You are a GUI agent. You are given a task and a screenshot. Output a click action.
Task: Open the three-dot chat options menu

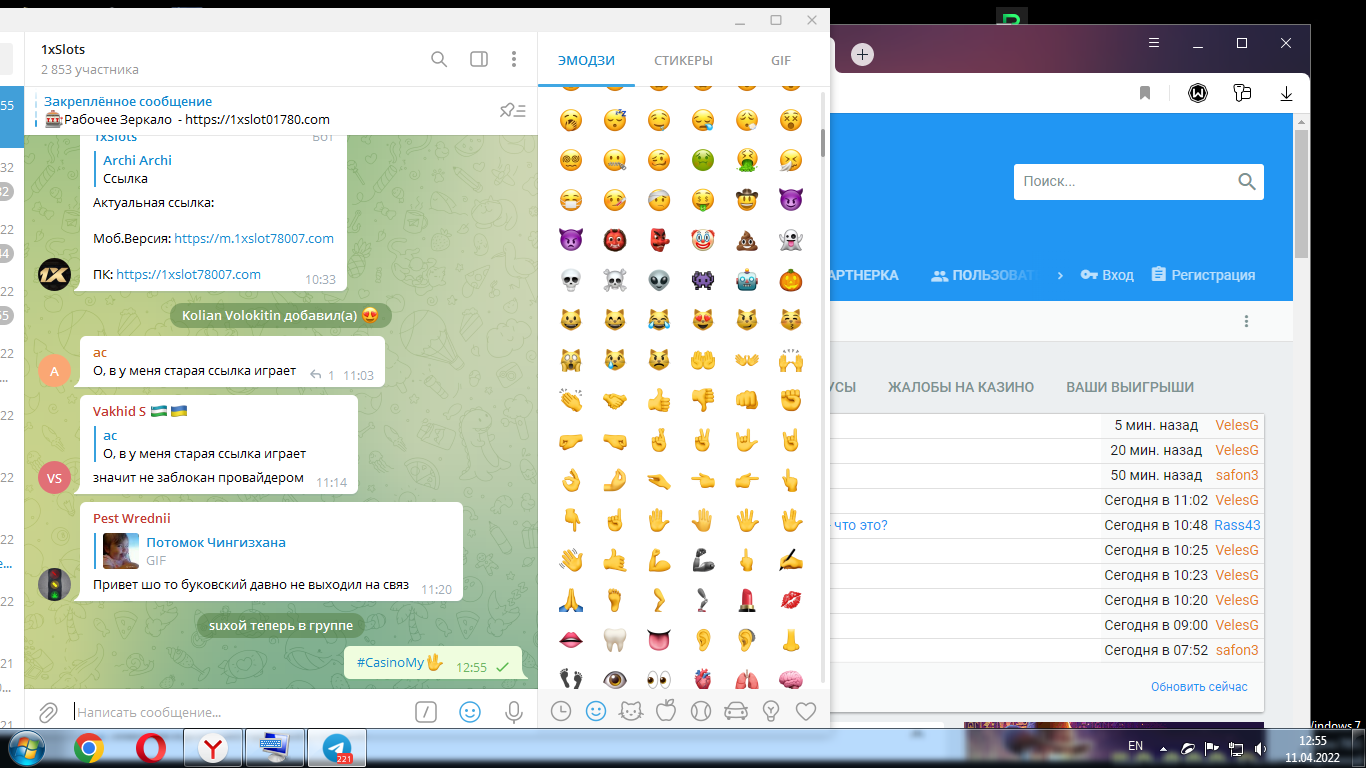click(x=514, y=59)
